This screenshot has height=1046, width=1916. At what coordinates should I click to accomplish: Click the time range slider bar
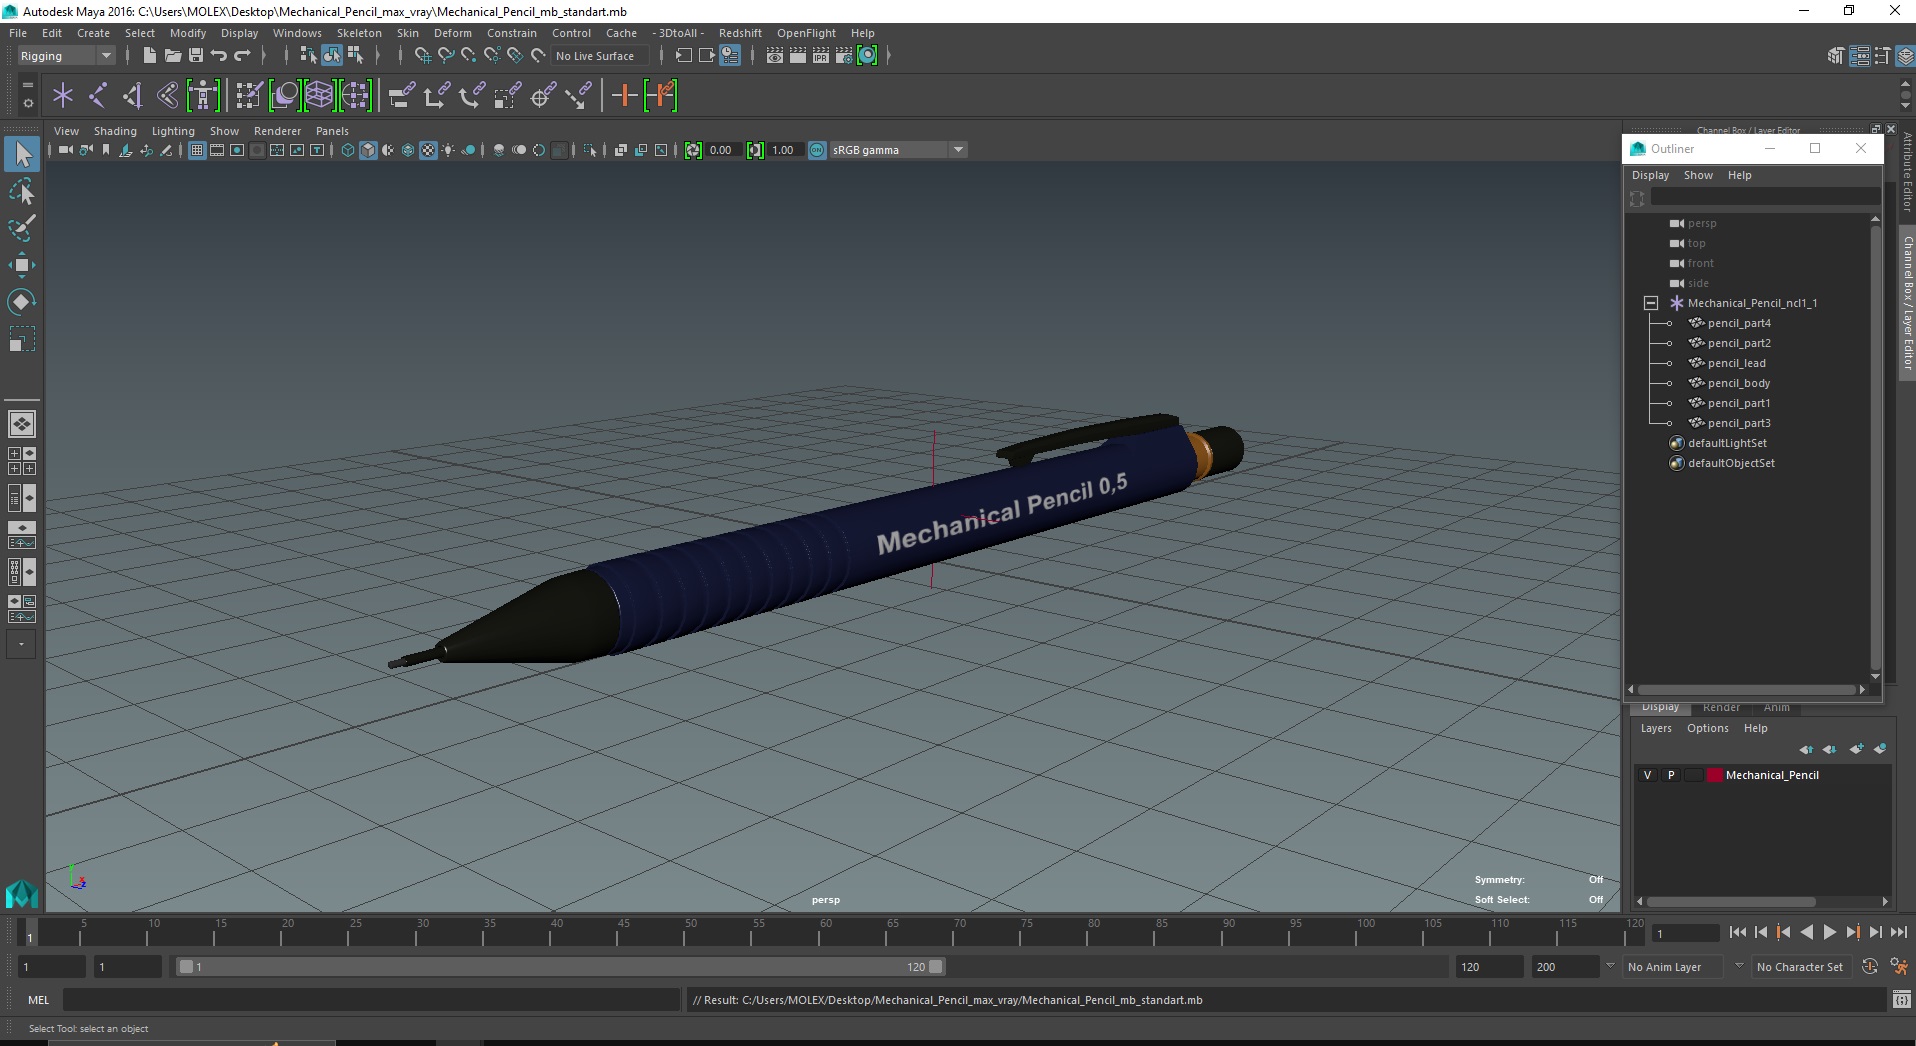pos(560,967)
